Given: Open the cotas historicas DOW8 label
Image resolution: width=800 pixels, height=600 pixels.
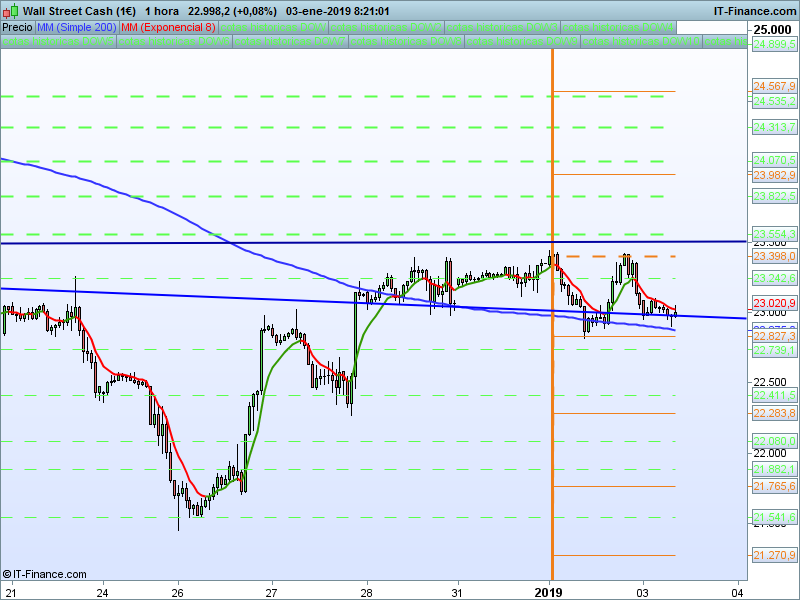Looking at the screenshot, I should (406, 41).
